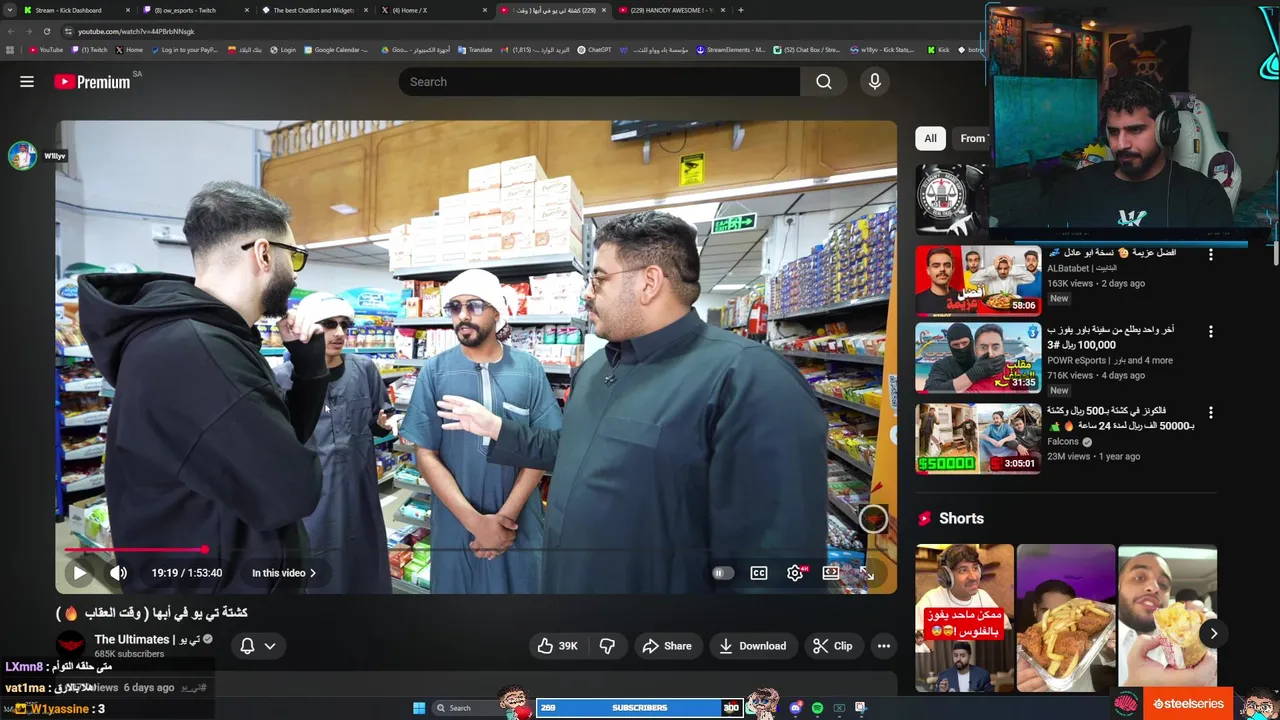Screen dimensions: 1280x720
Task: Click the Shorts section logo icon
Action: coord(924,518)
